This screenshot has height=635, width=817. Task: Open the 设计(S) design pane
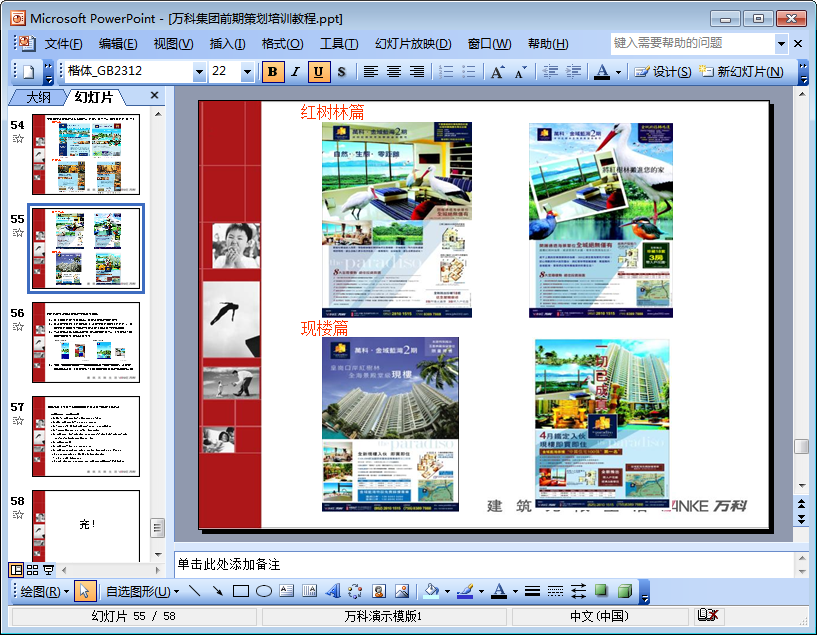662,71
